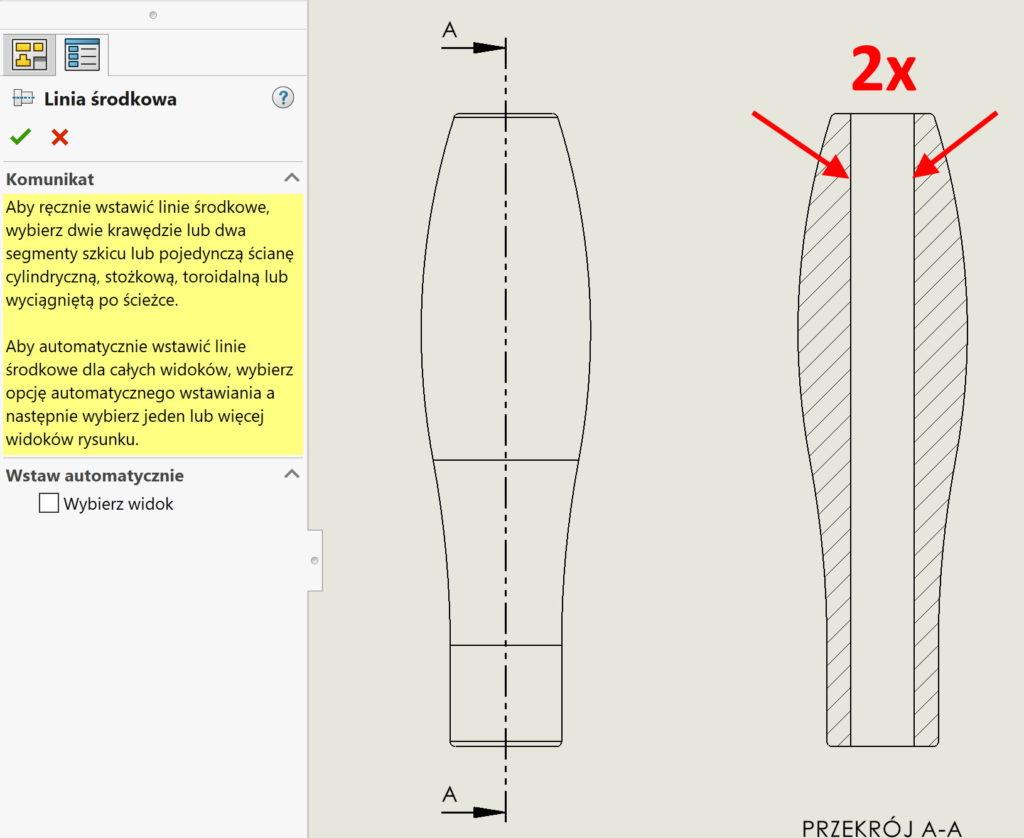
Task: Click the panel edge flyout handle
Action: click(316, 562)
